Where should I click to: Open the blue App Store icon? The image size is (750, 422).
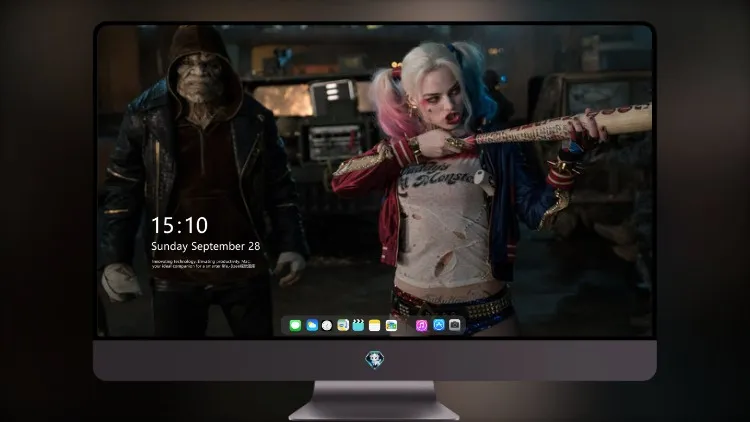(439, 325)
